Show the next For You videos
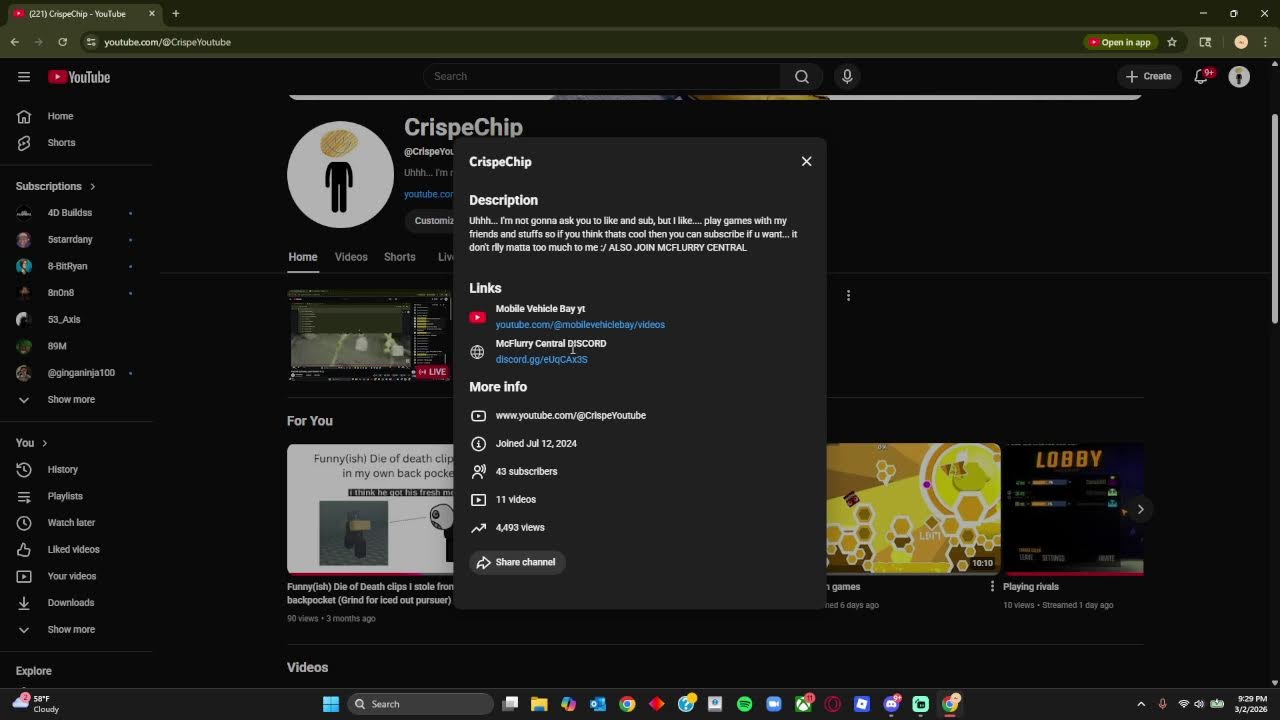This screenshot has width=1280, height=720. click(1140, 509)
